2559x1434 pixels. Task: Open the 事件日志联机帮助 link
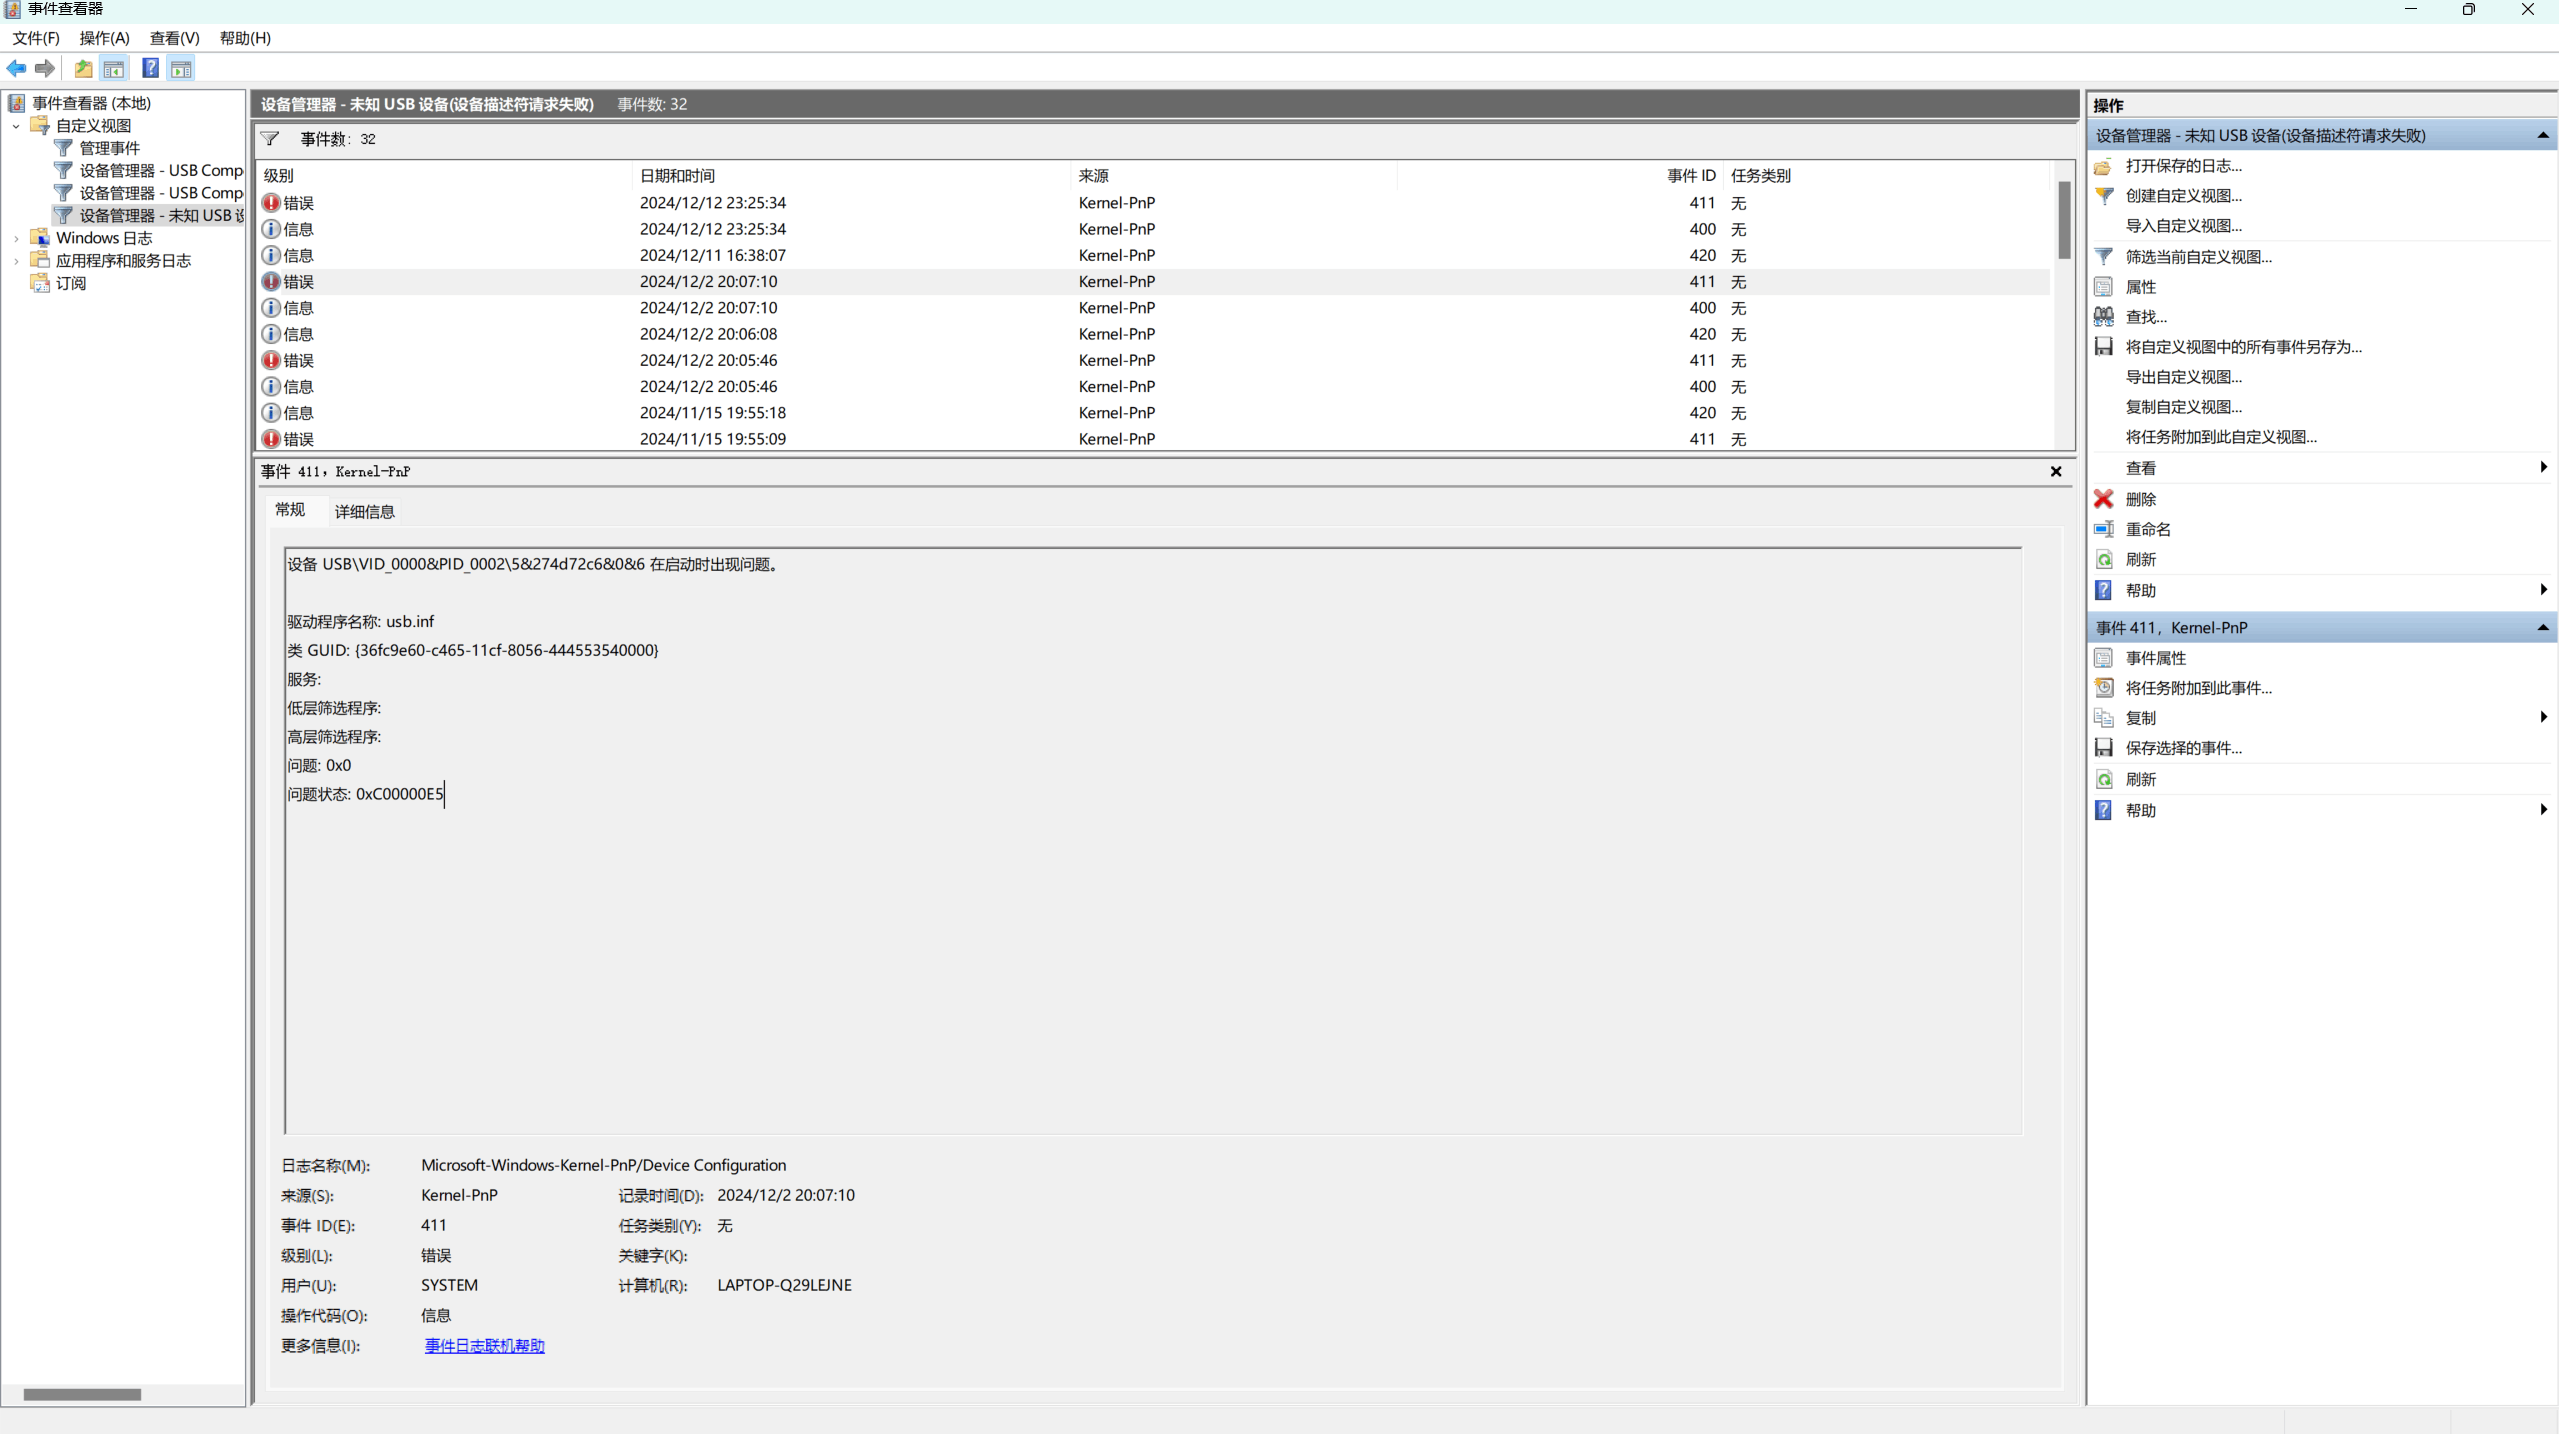(484, 1345)
